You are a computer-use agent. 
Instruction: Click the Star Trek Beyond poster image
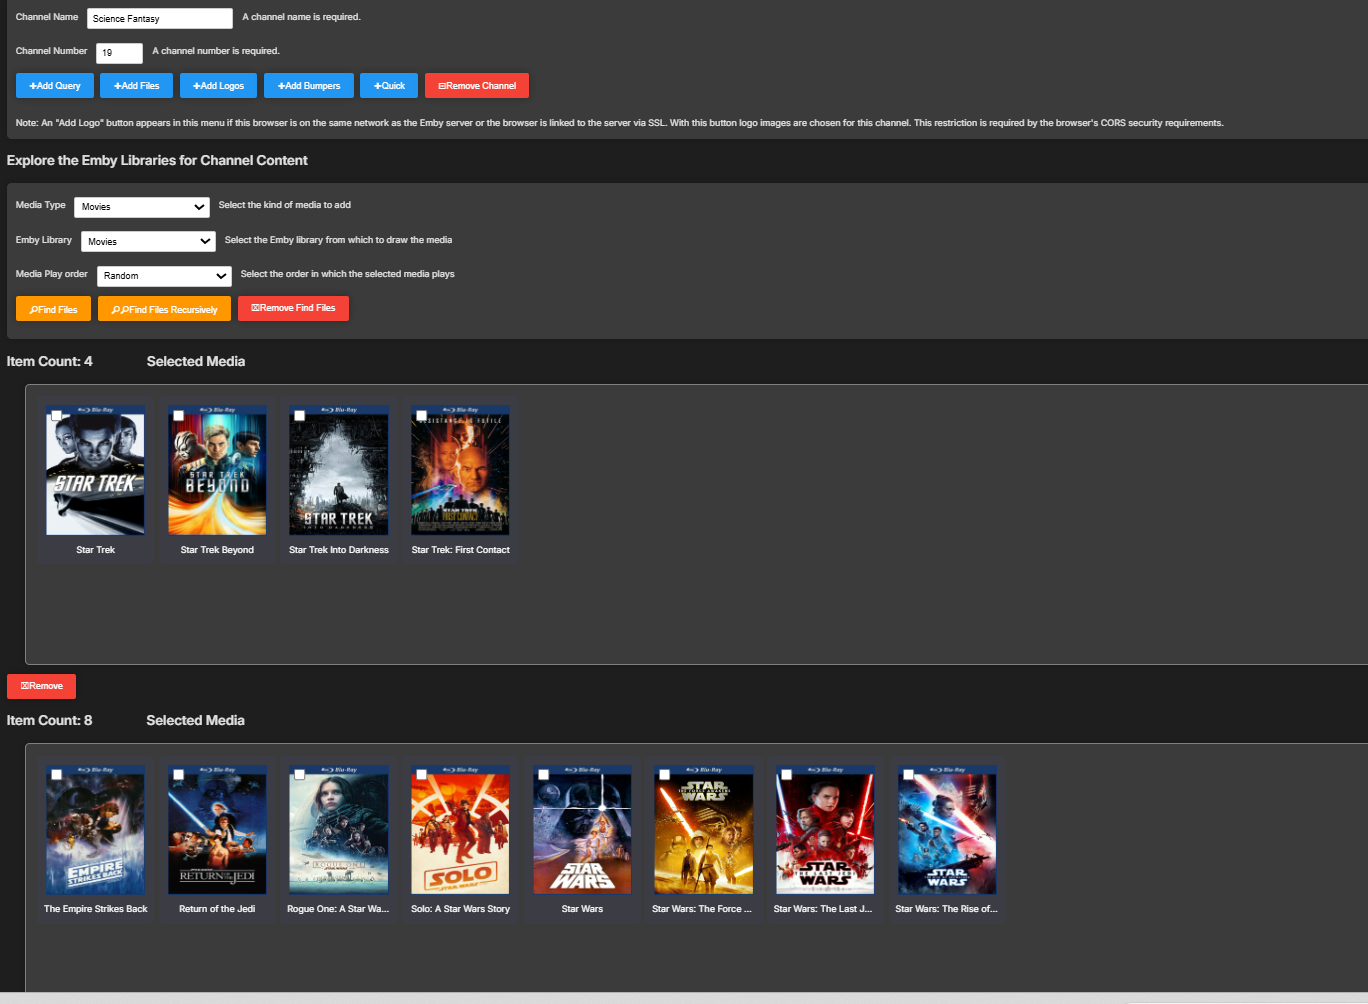[217, 470]
